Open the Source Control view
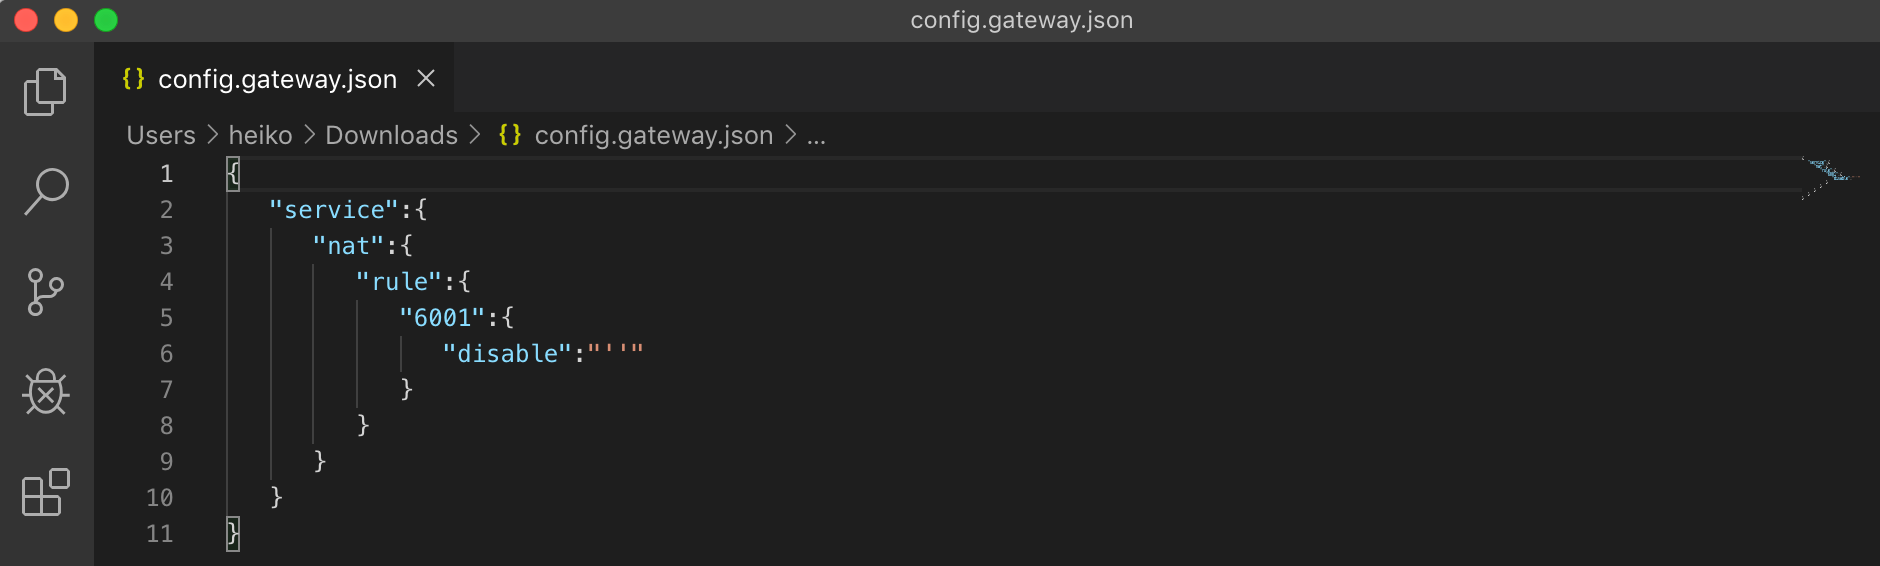Image resolution: width=1880 pixels, height=566 pixels. (45, 292)
